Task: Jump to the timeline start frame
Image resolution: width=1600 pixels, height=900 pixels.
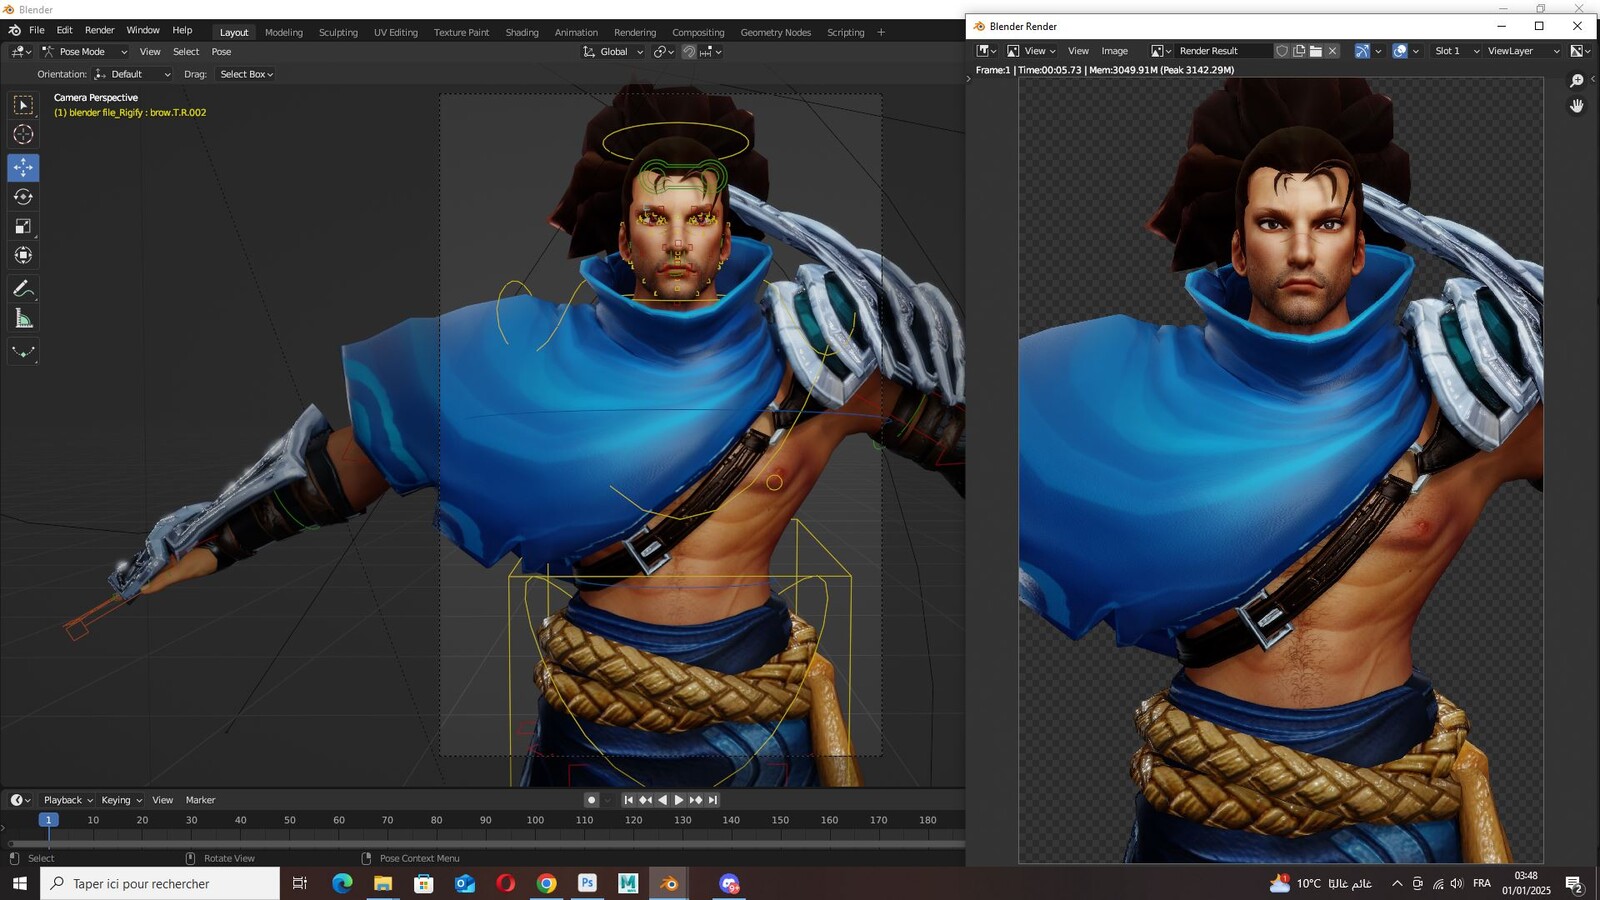Action: click(x=628, y=800)
